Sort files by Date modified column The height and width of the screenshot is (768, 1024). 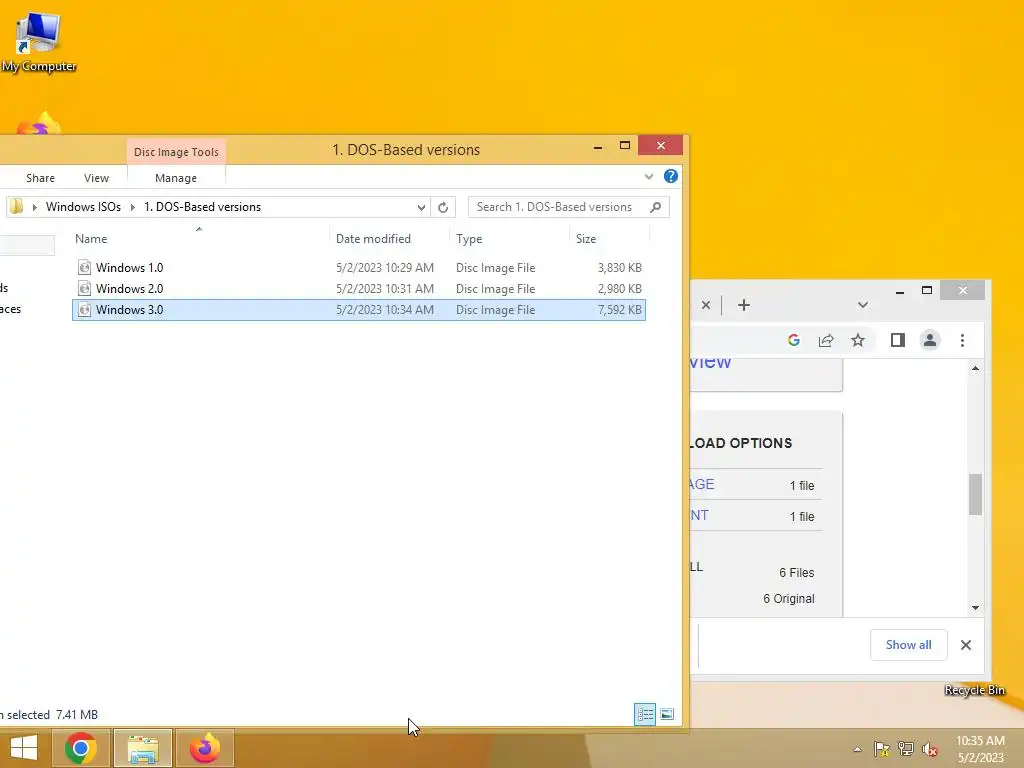(x=373, y=238)
